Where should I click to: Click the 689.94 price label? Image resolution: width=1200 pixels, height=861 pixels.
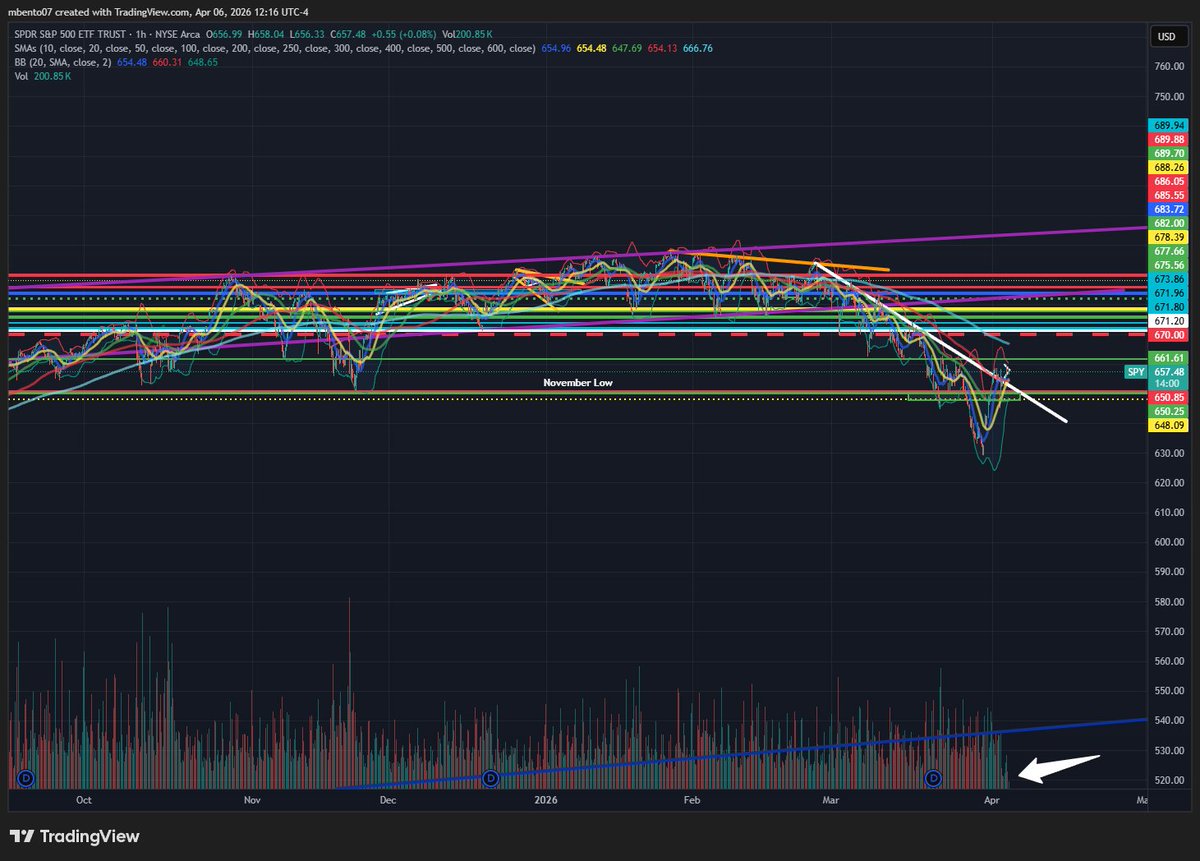click(x=1169, y=125)
